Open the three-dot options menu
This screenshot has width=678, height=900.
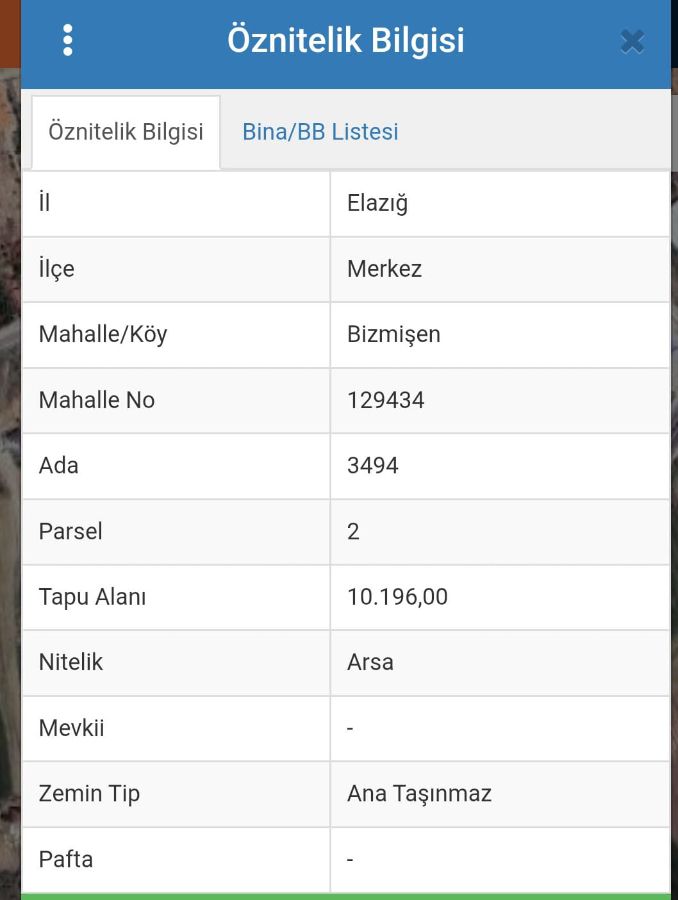(68, 40)
